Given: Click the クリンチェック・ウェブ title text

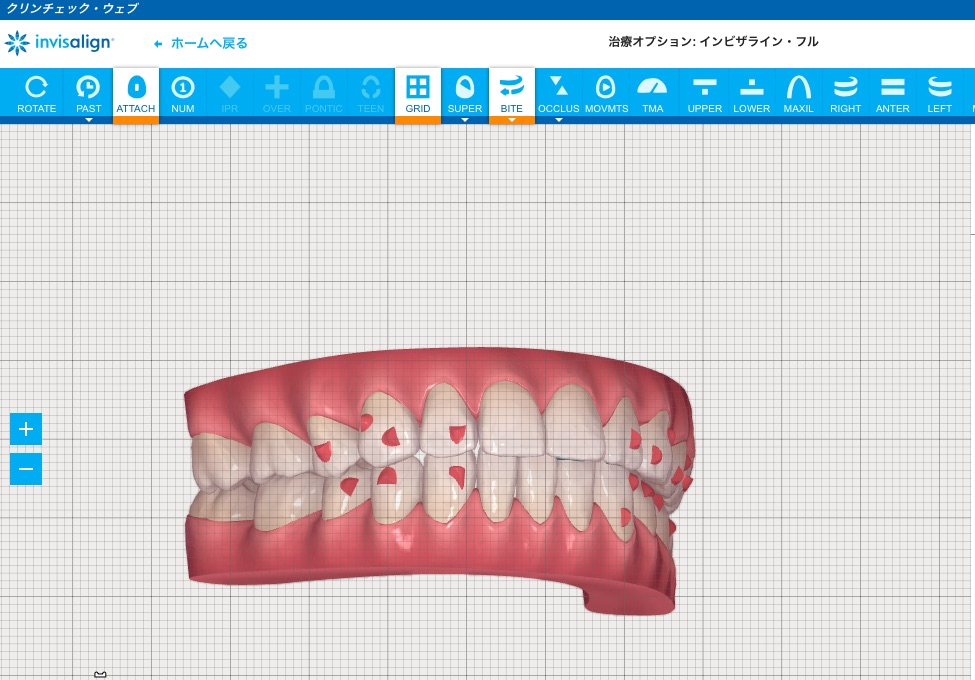Looking at the screenshot, I should pyautogui.click(x=72, y=9).
